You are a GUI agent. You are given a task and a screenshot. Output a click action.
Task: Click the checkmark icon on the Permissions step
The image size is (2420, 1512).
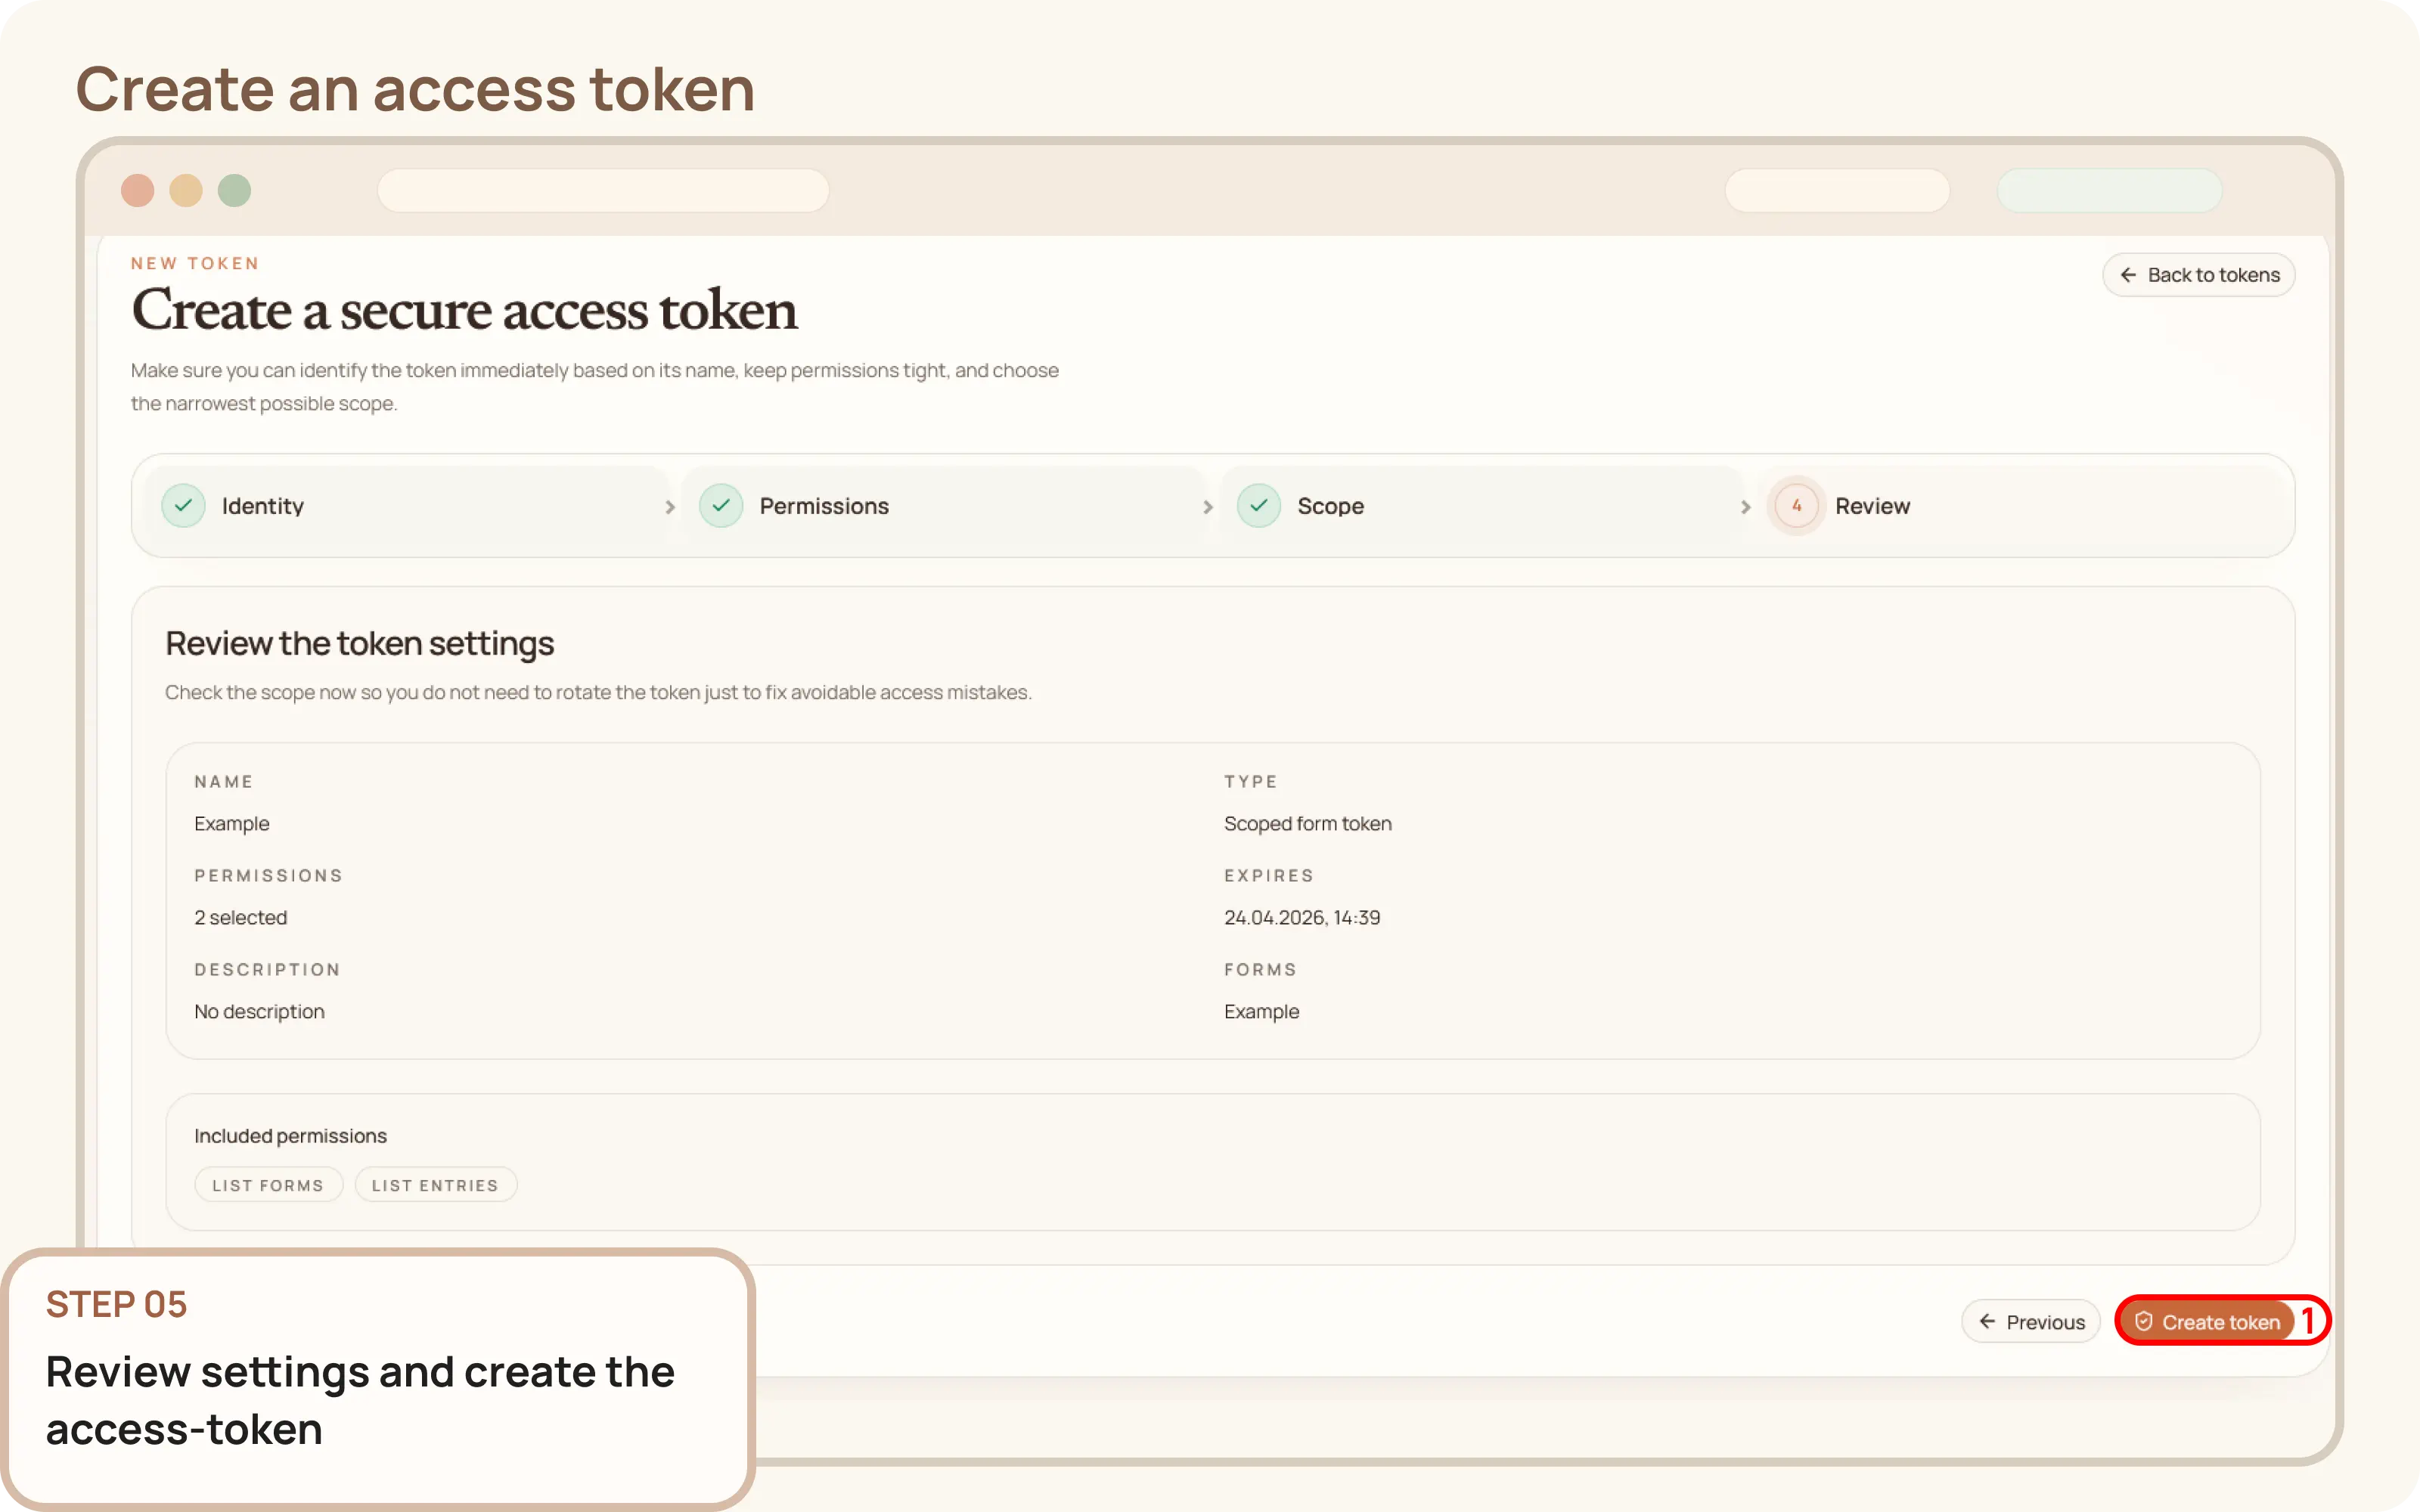722,506
